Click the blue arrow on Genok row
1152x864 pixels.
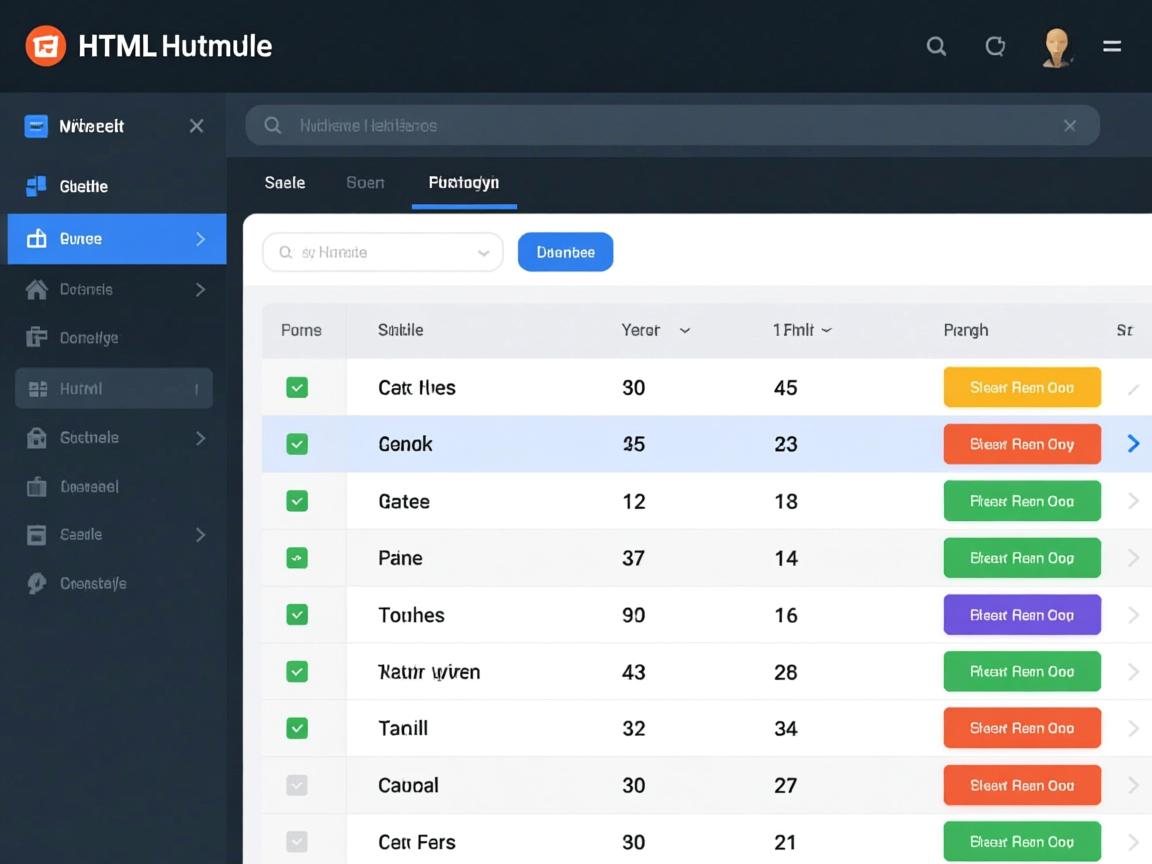1133,444
